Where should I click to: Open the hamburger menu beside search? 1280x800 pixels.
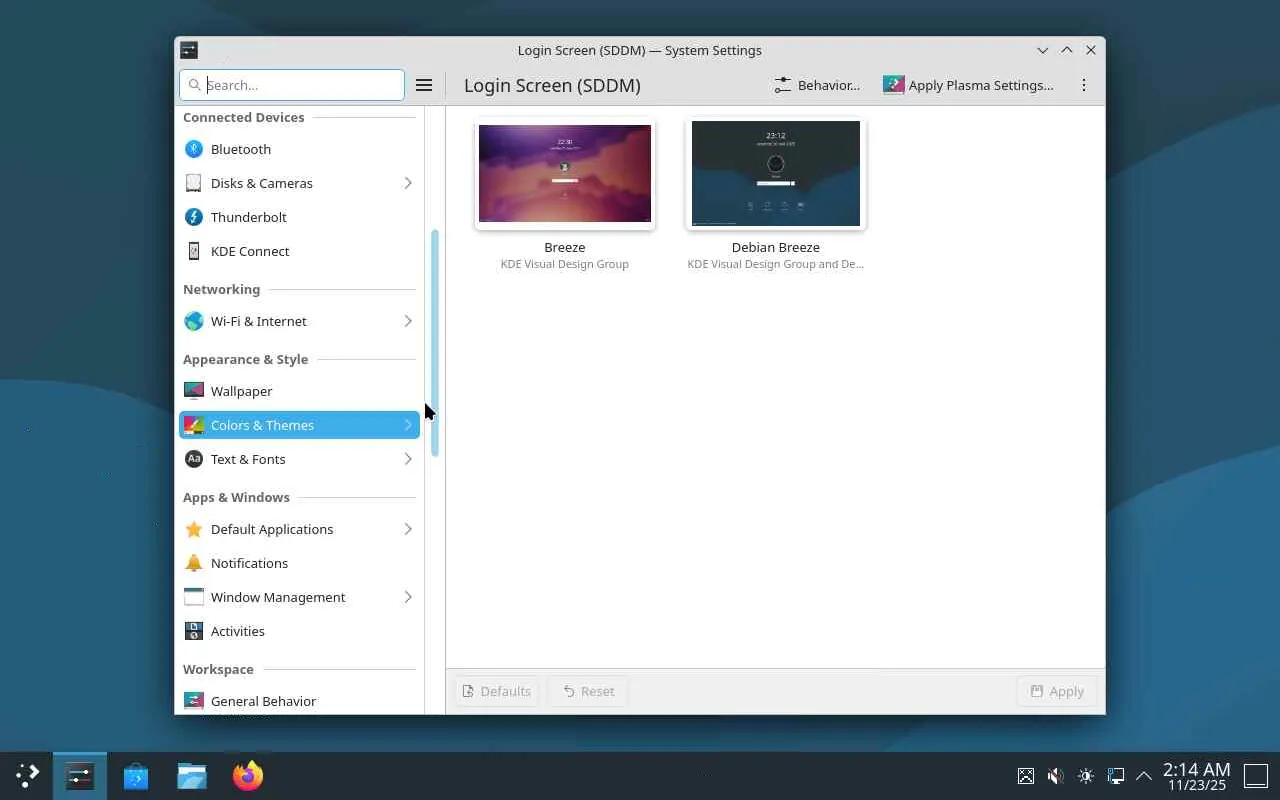click(424, 85)
